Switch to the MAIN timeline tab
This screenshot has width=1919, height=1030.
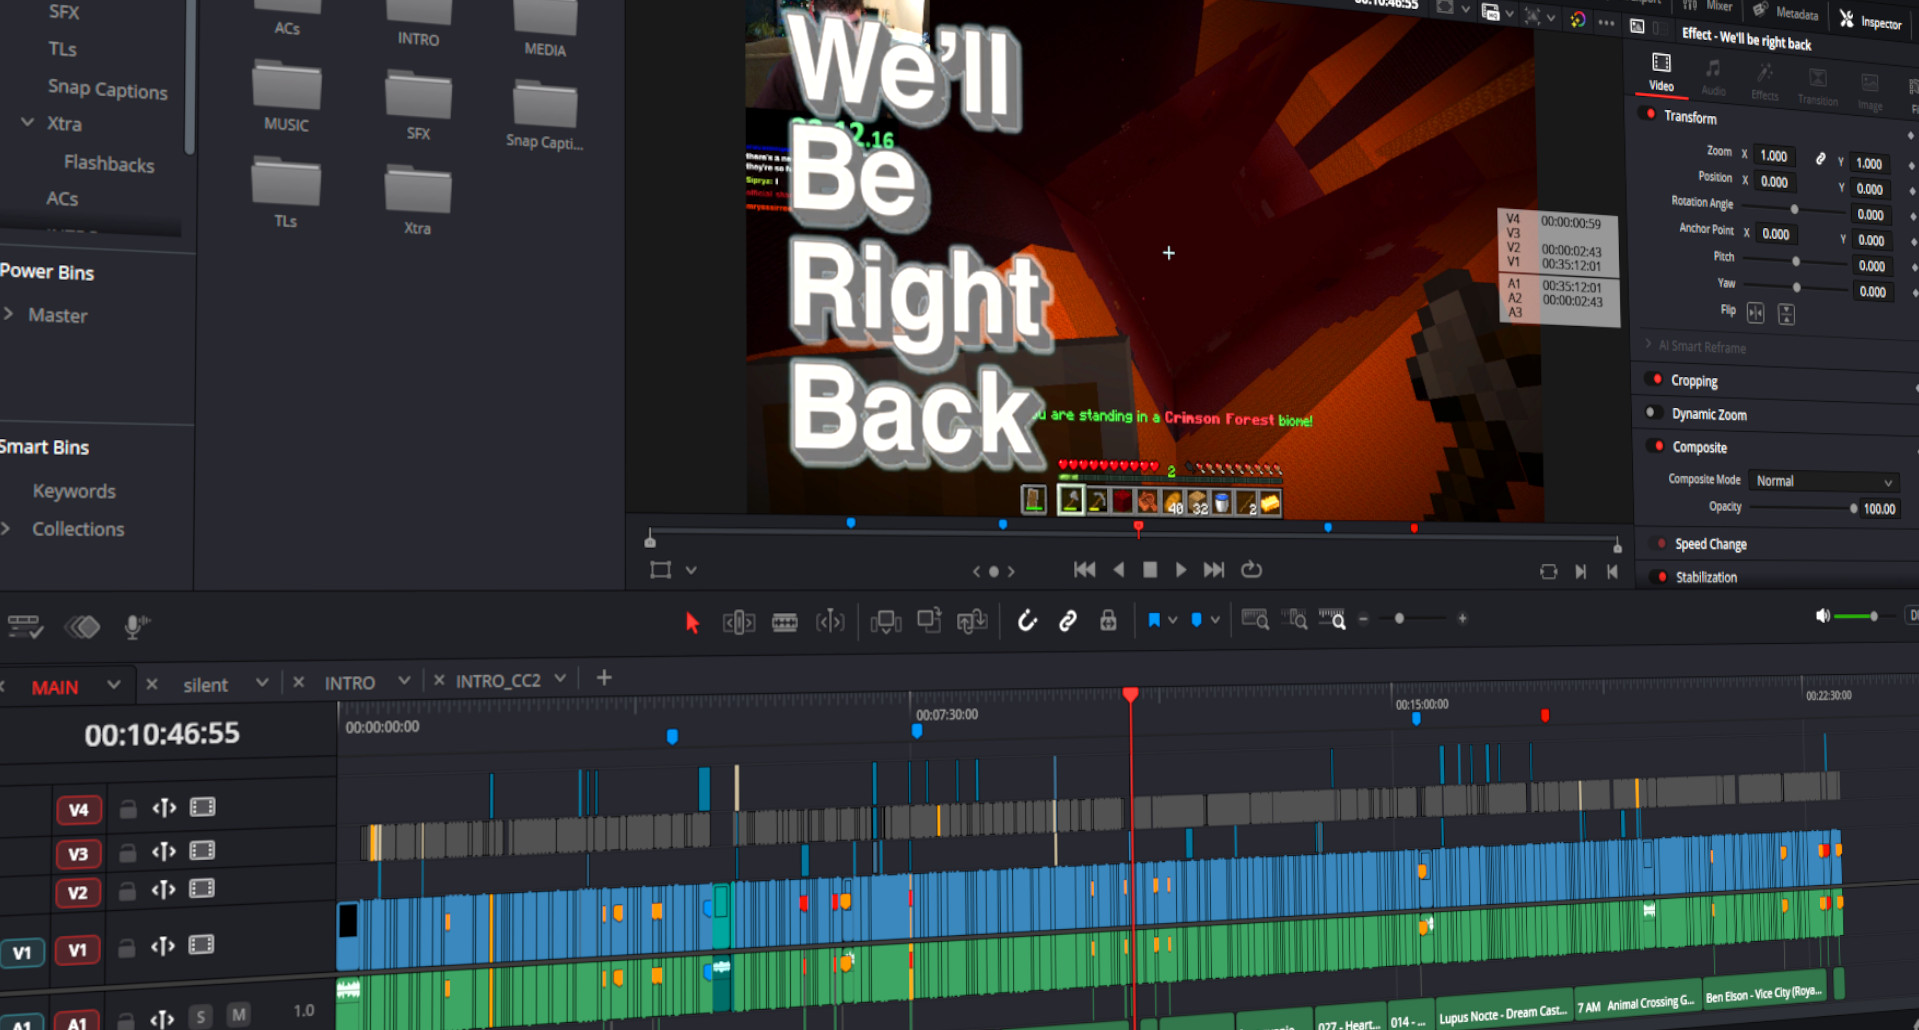click(55, 688)
